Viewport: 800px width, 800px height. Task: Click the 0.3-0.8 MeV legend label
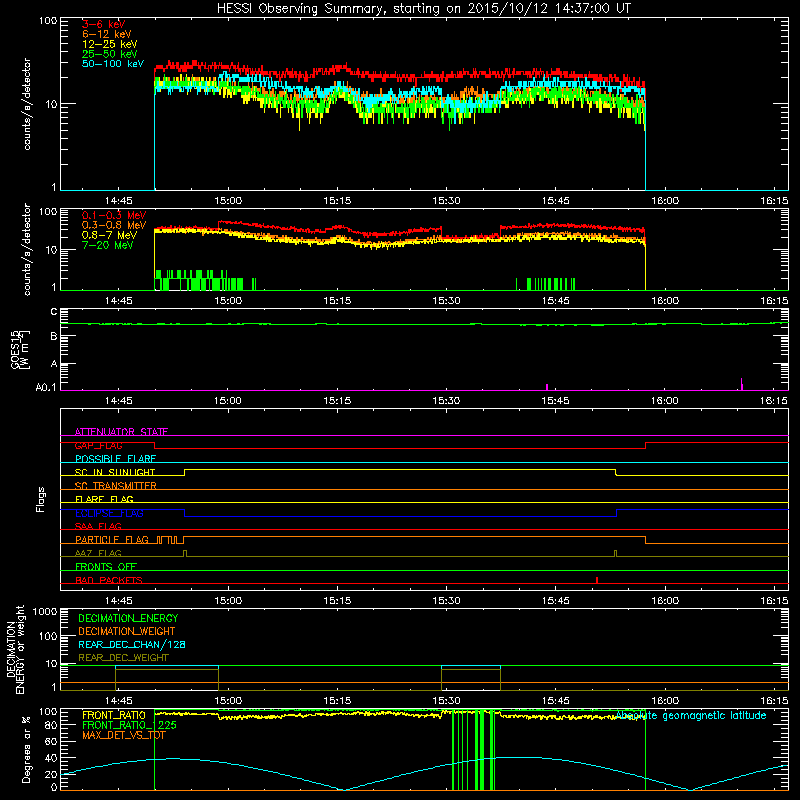pos(114,225)
